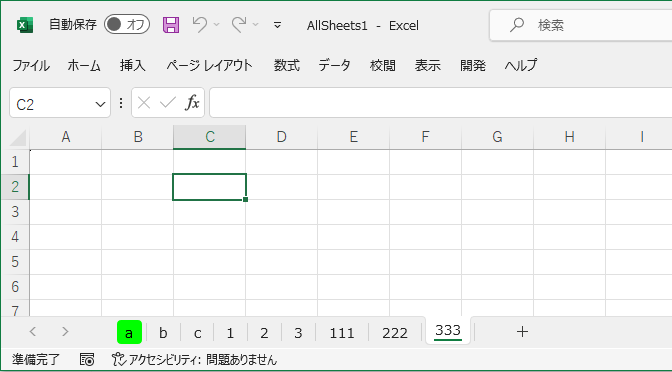Select column D header
The image size is (672, 372).
tap(282, 137)
